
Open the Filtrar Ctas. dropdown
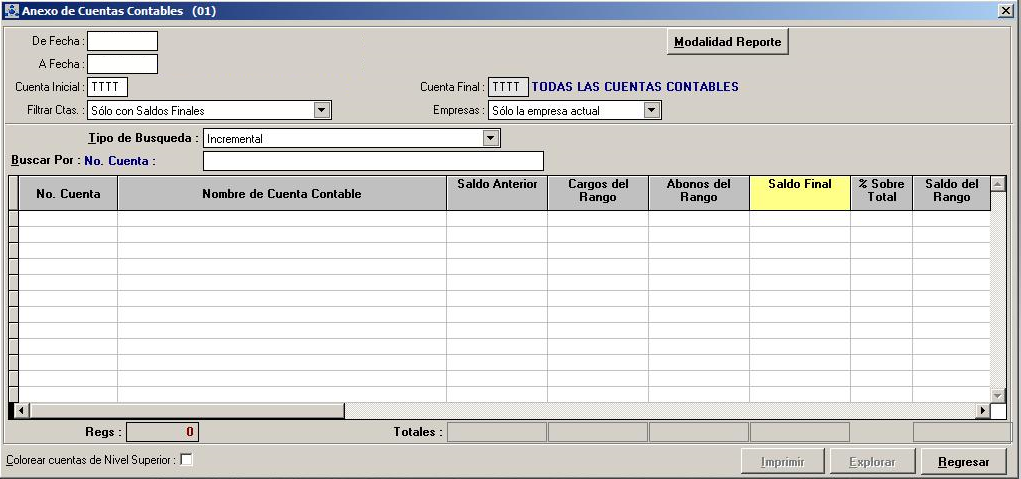pyautogui.click(x=322, y=111)
